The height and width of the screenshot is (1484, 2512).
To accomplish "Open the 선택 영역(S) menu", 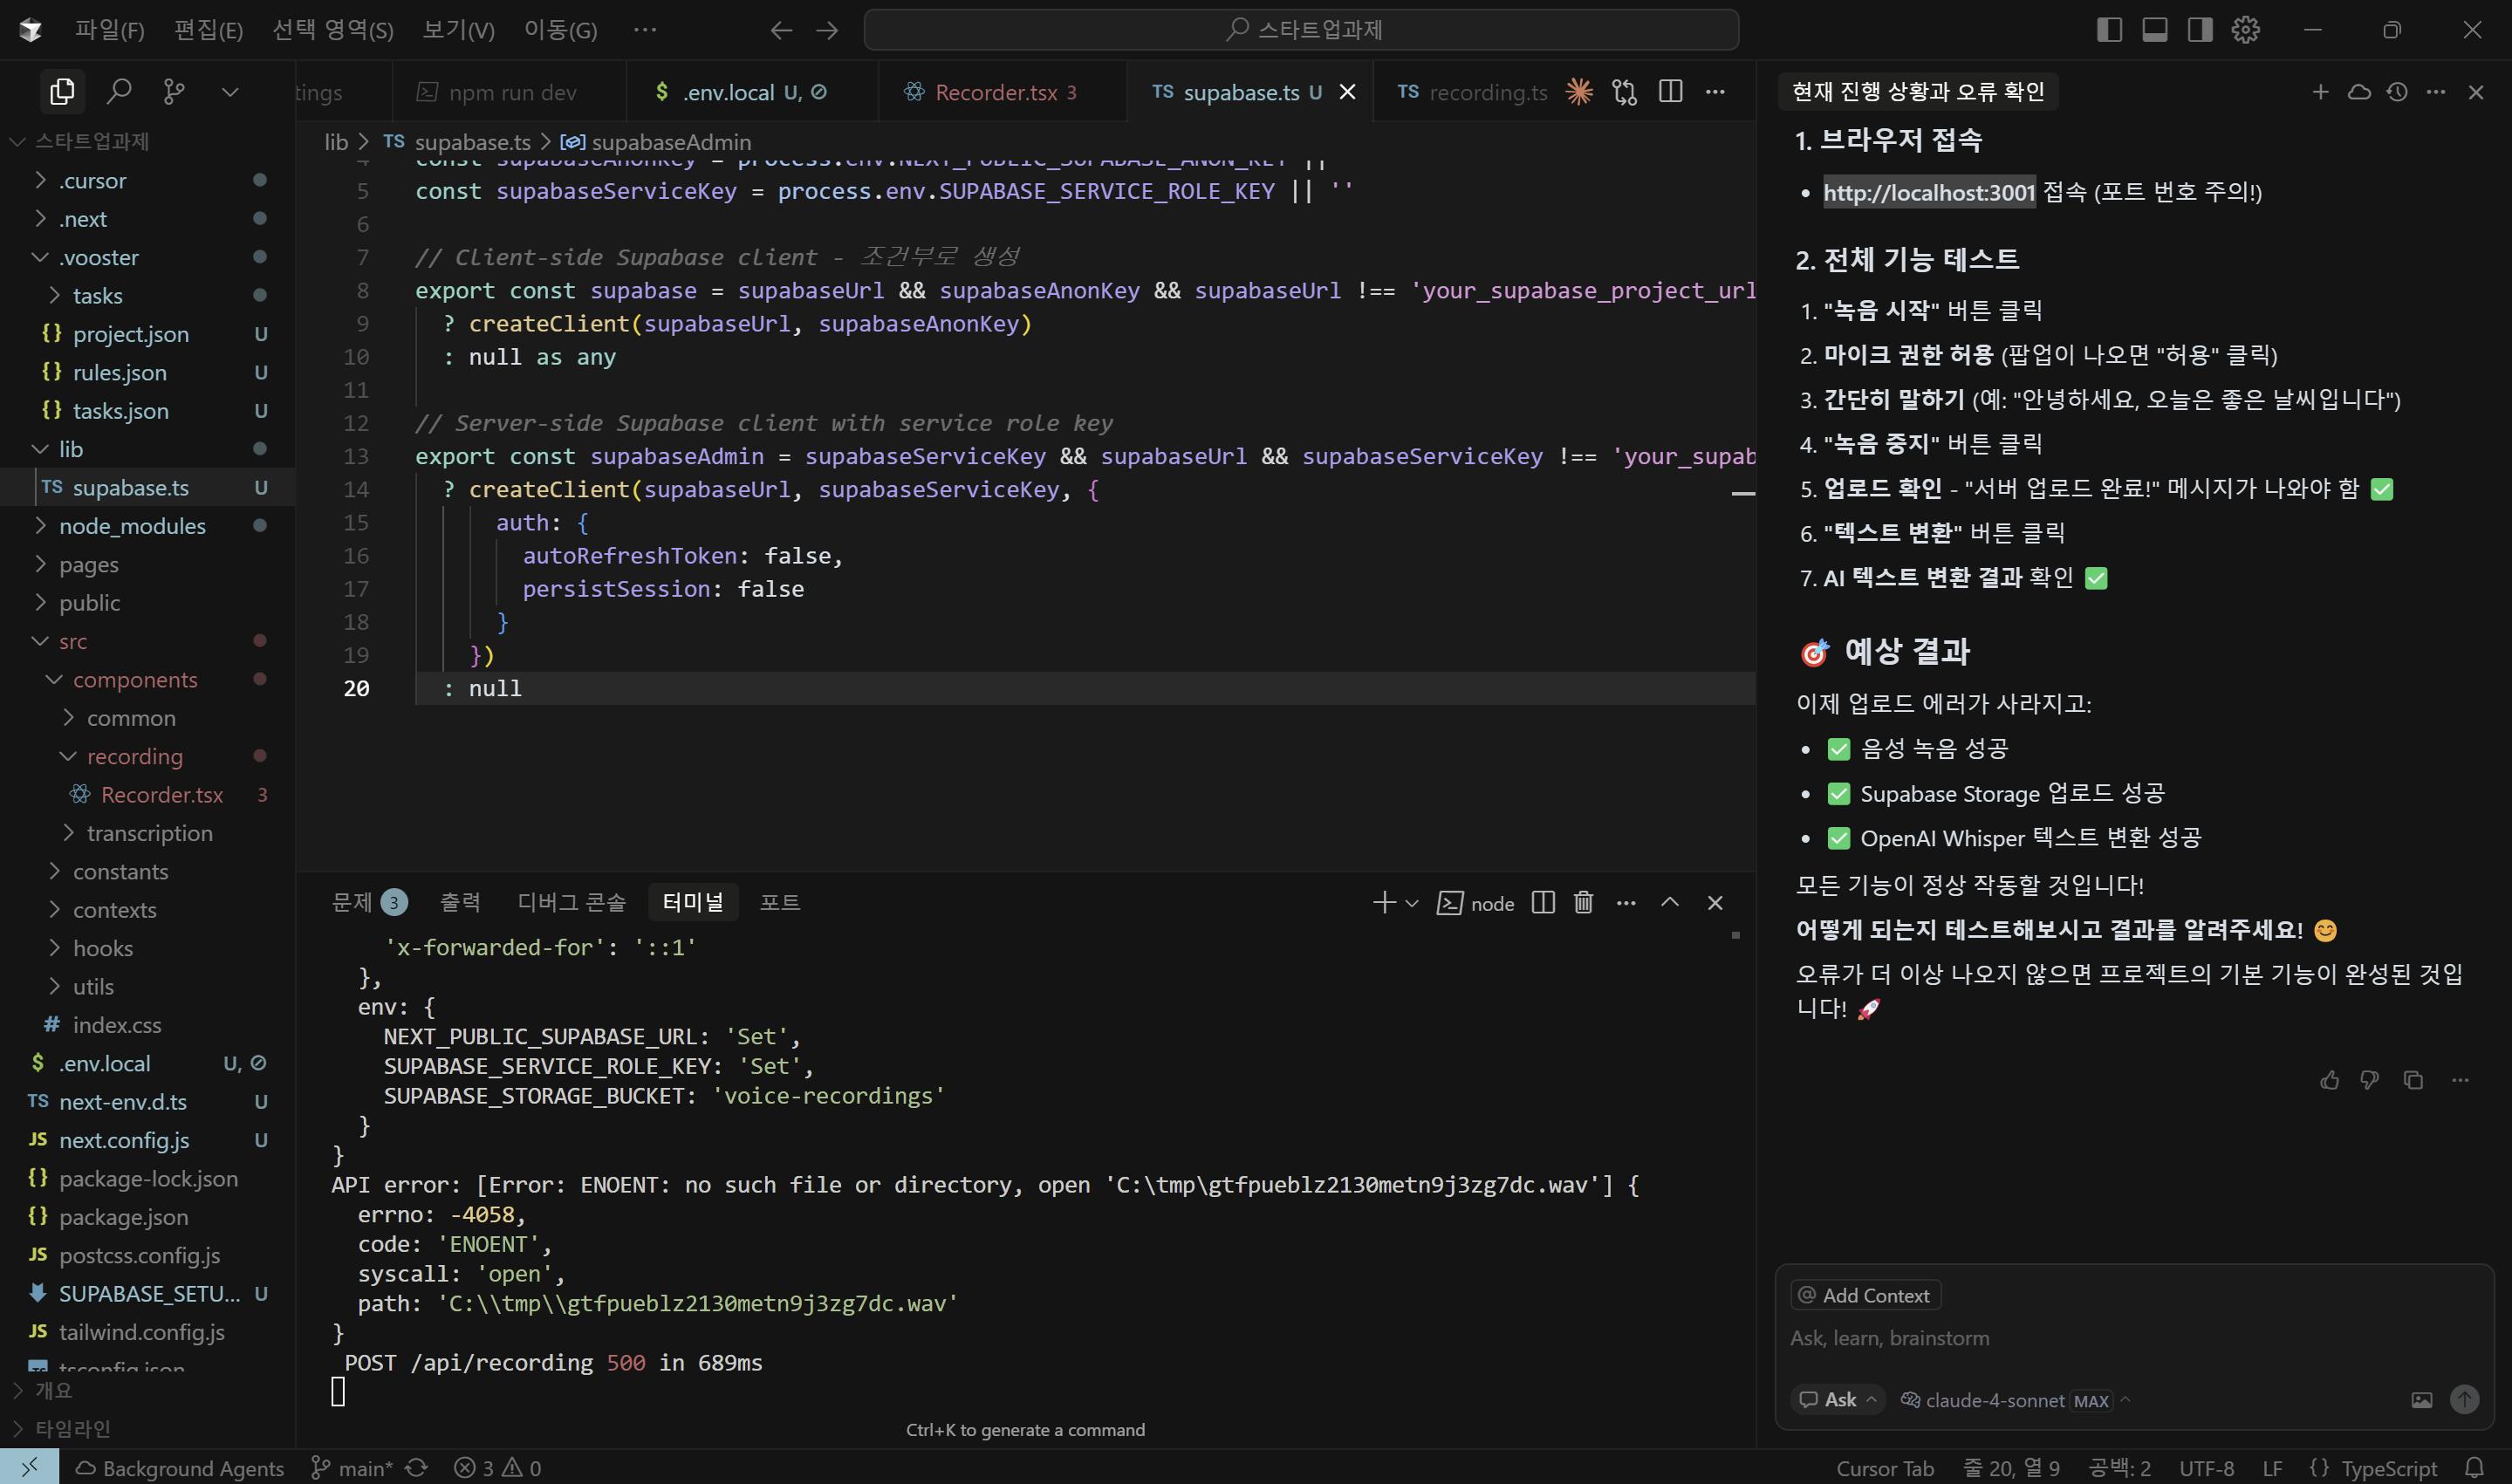I will tap(333, 30).
